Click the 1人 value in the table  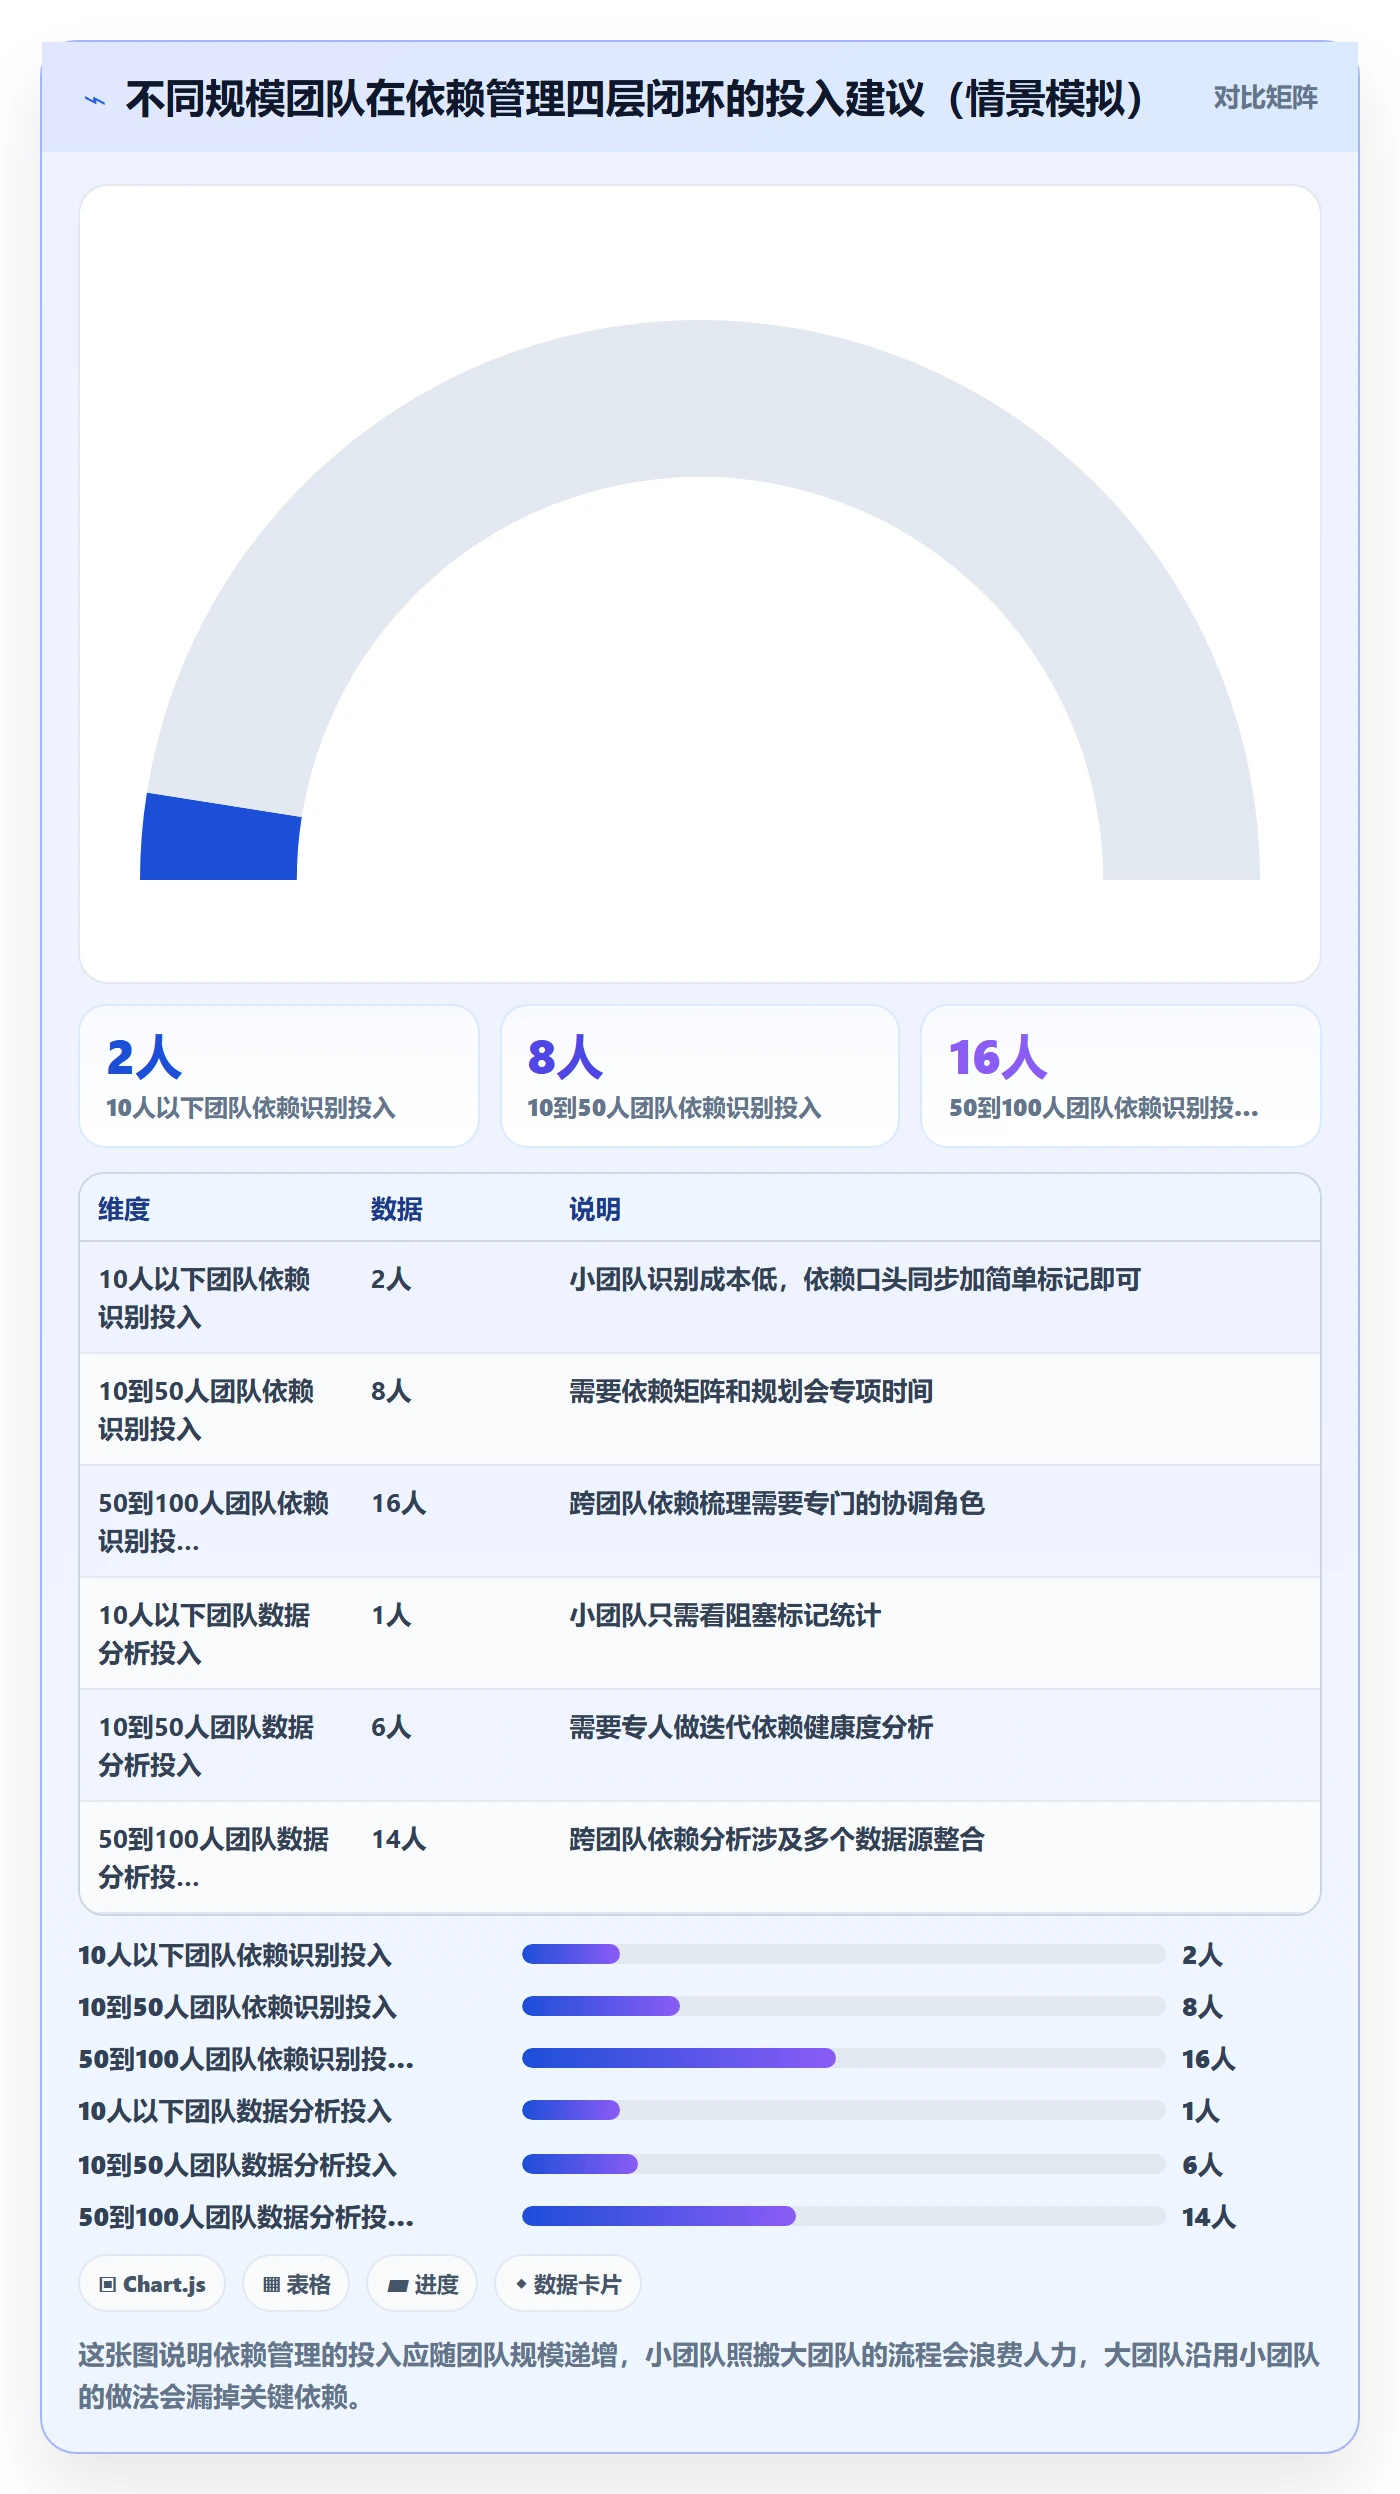click(x=391, y=1615)
